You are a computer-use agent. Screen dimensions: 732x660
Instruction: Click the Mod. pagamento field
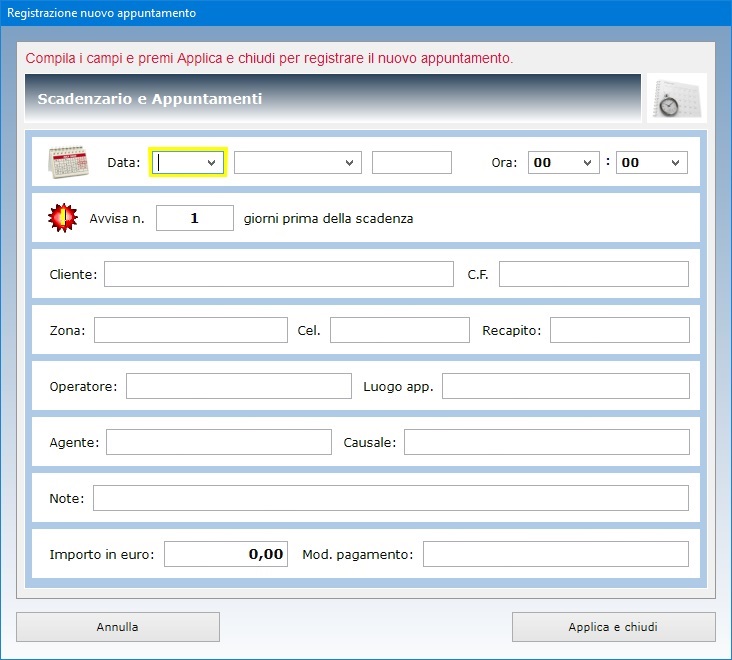point(555,554)
